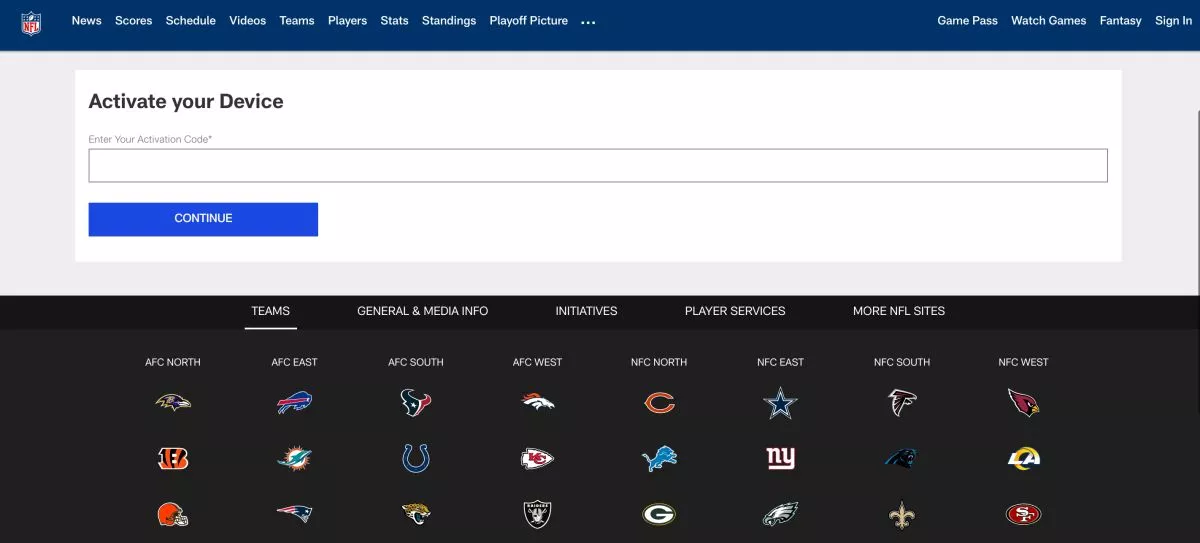Click the Continue button

(203, 219)
